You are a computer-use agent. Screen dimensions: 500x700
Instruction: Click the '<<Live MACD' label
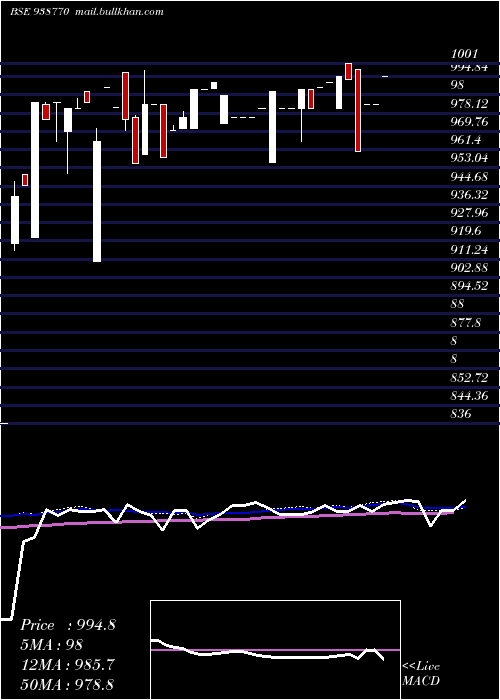tap(421, 674)
